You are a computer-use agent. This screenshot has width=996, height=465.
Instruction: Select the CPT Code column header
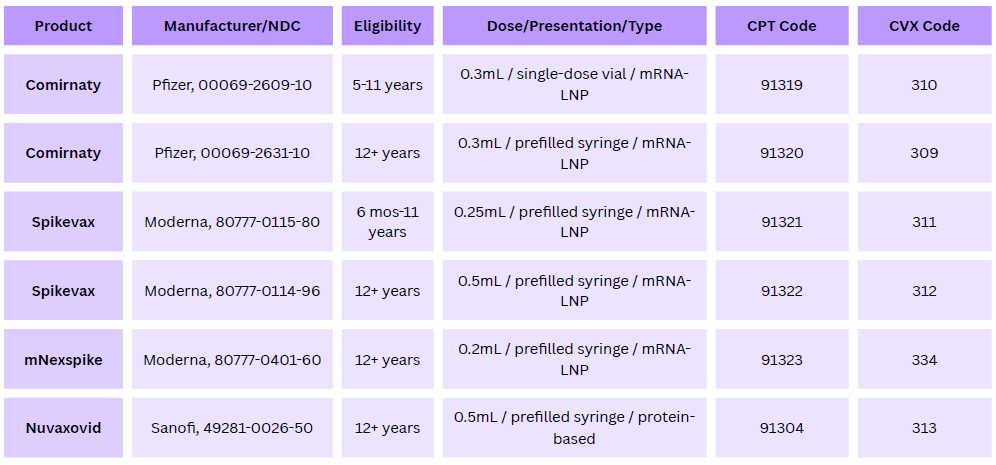(782, 26)
